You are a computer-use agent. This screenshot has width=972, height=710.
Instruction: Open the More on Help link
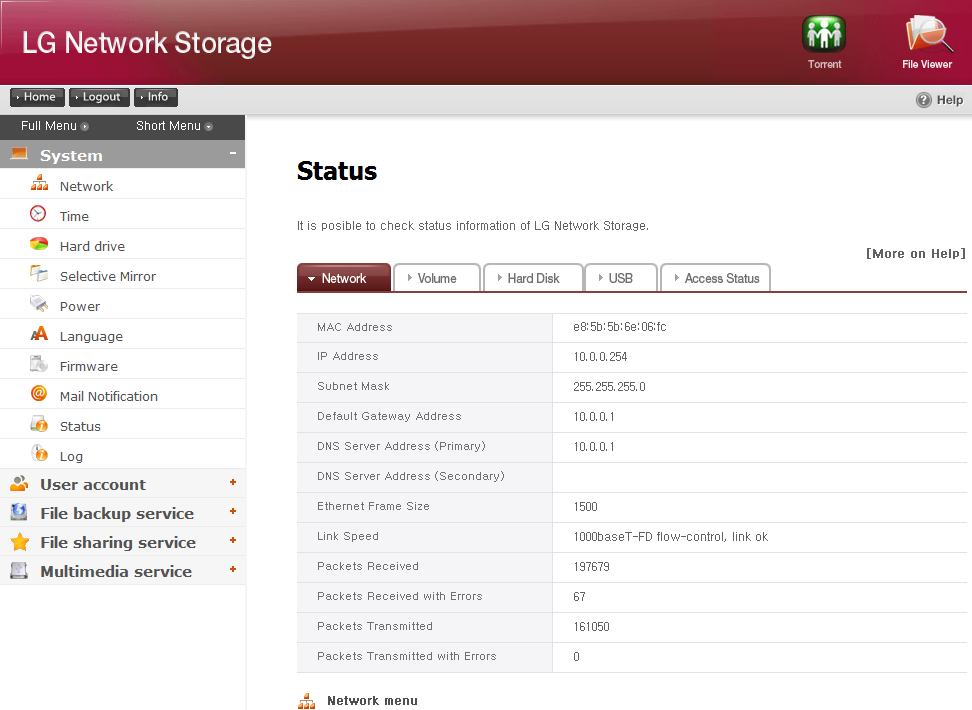click(916, 254)
